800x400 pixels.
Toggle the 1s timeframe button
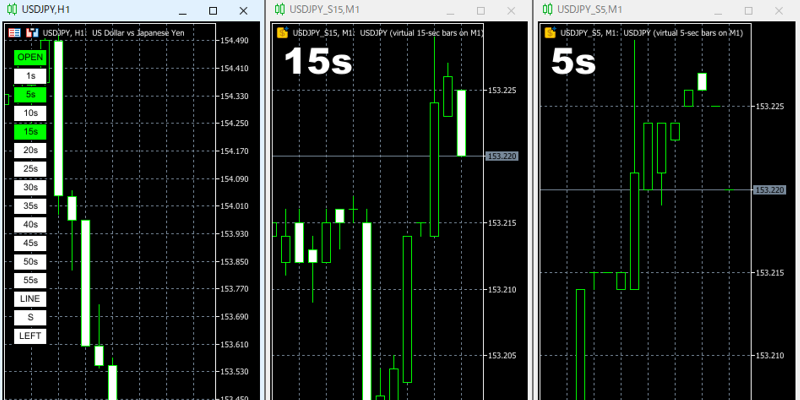coord(31,75)
